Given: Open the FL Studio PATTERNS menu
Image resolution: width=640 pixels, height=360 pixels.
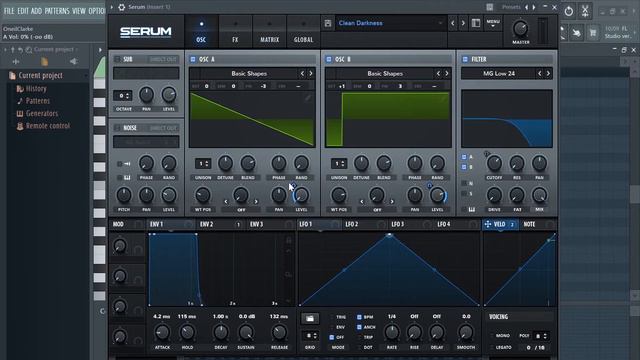Looking at the screenshot, I should pos(57,11).
